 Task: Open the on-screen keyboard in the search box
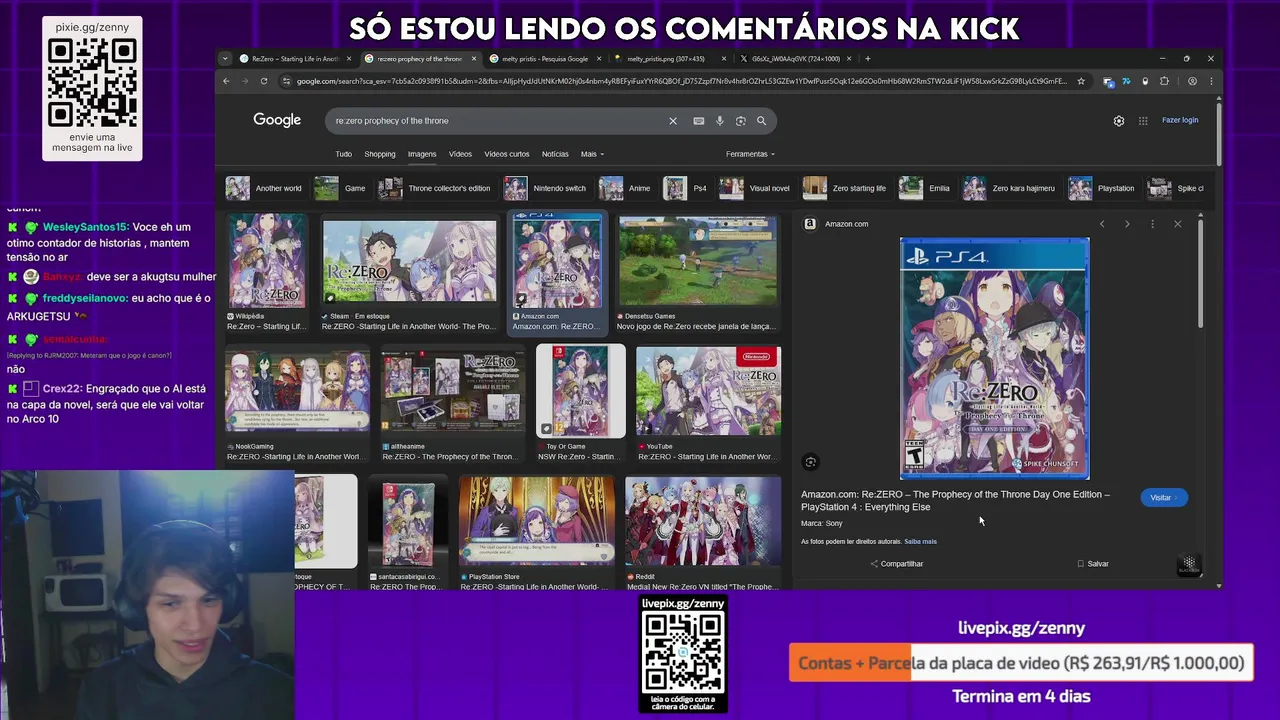tap(698, 121)
